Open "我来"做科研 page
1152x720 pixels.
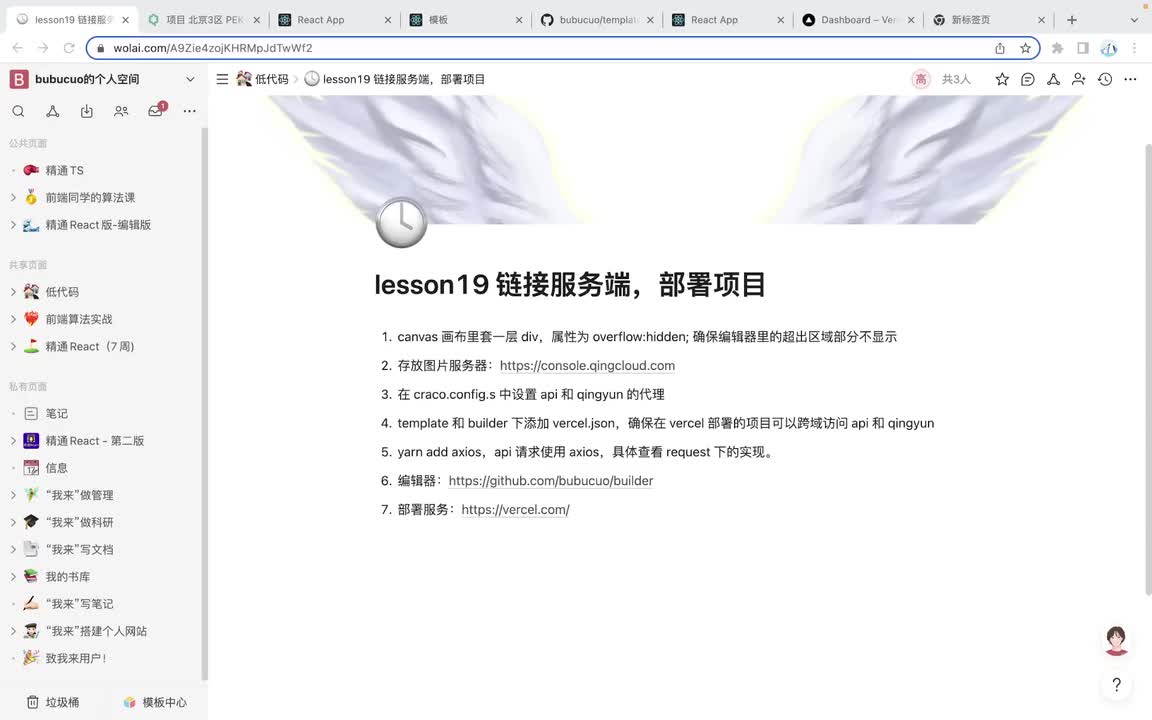pyautogui.click(x=79, y=522)
